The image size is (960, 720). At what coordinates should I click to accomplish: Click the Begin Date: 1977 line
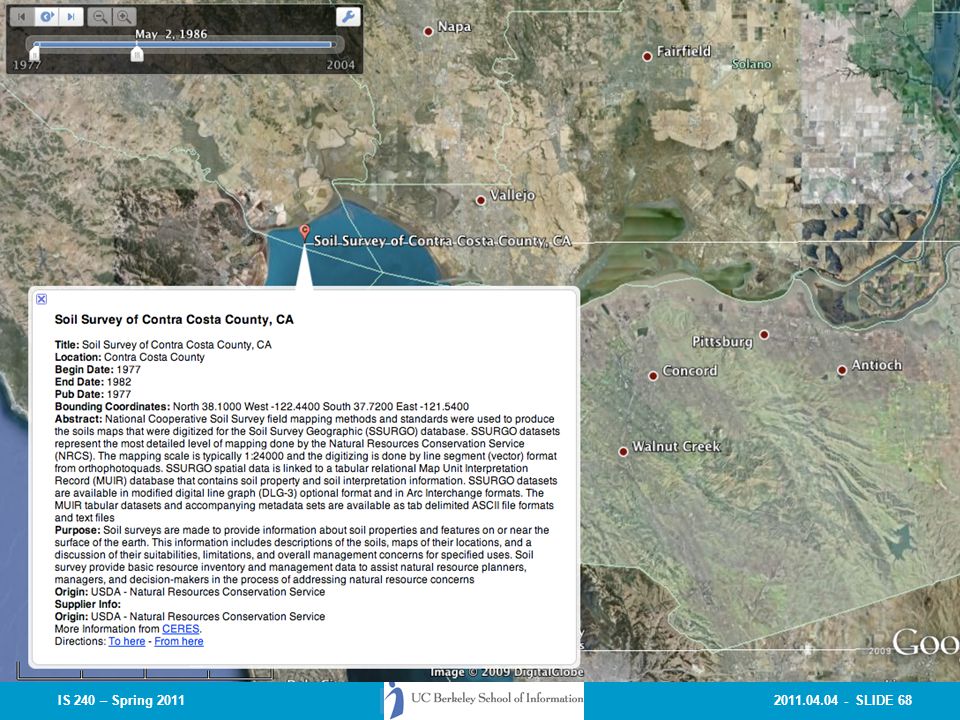(x=97, y=370)
